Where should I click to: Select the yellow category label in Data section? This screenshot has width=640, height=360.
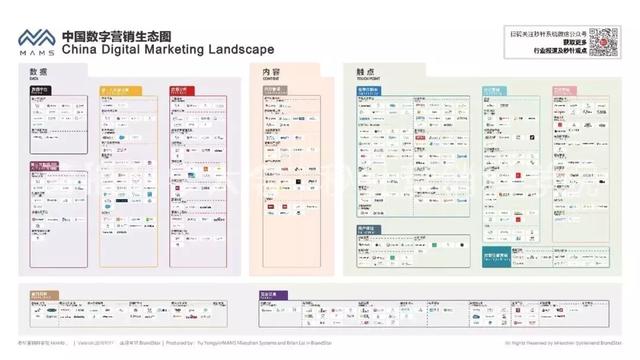(121, 91)
